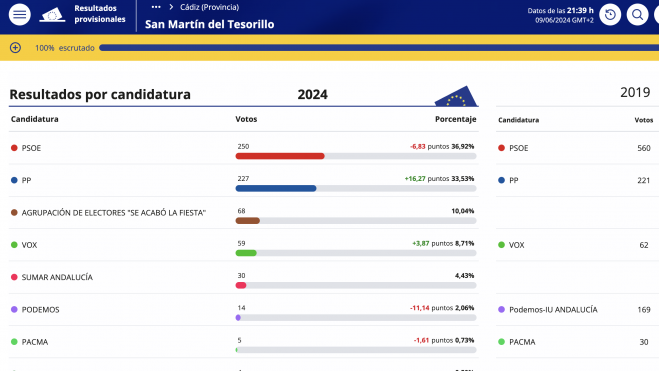This screenshot has width=659, height=371.
Task: Open the history clock icon
Action: pyautogui.click(x=610, y=15)
